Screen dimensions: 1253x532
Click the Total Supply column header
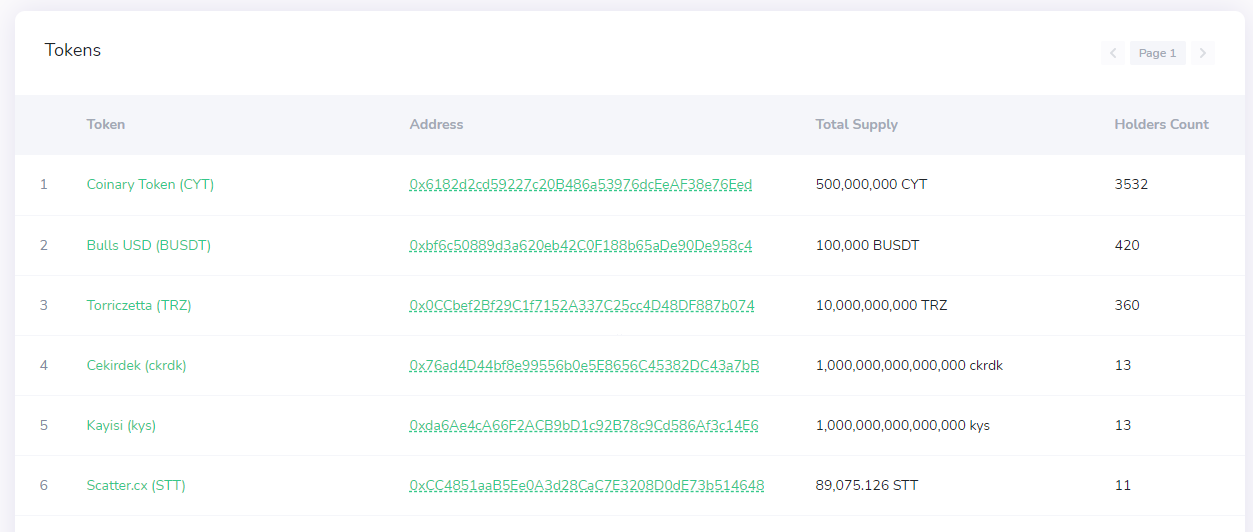(x=857, y=125)
